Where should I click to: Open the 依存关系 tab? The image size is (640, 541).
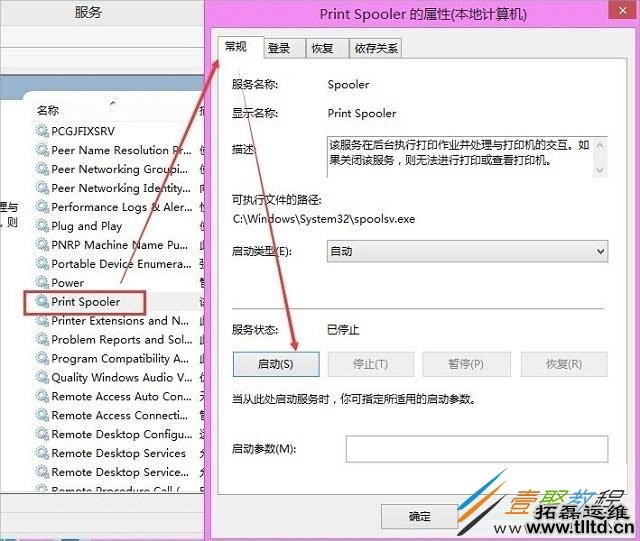376,49
